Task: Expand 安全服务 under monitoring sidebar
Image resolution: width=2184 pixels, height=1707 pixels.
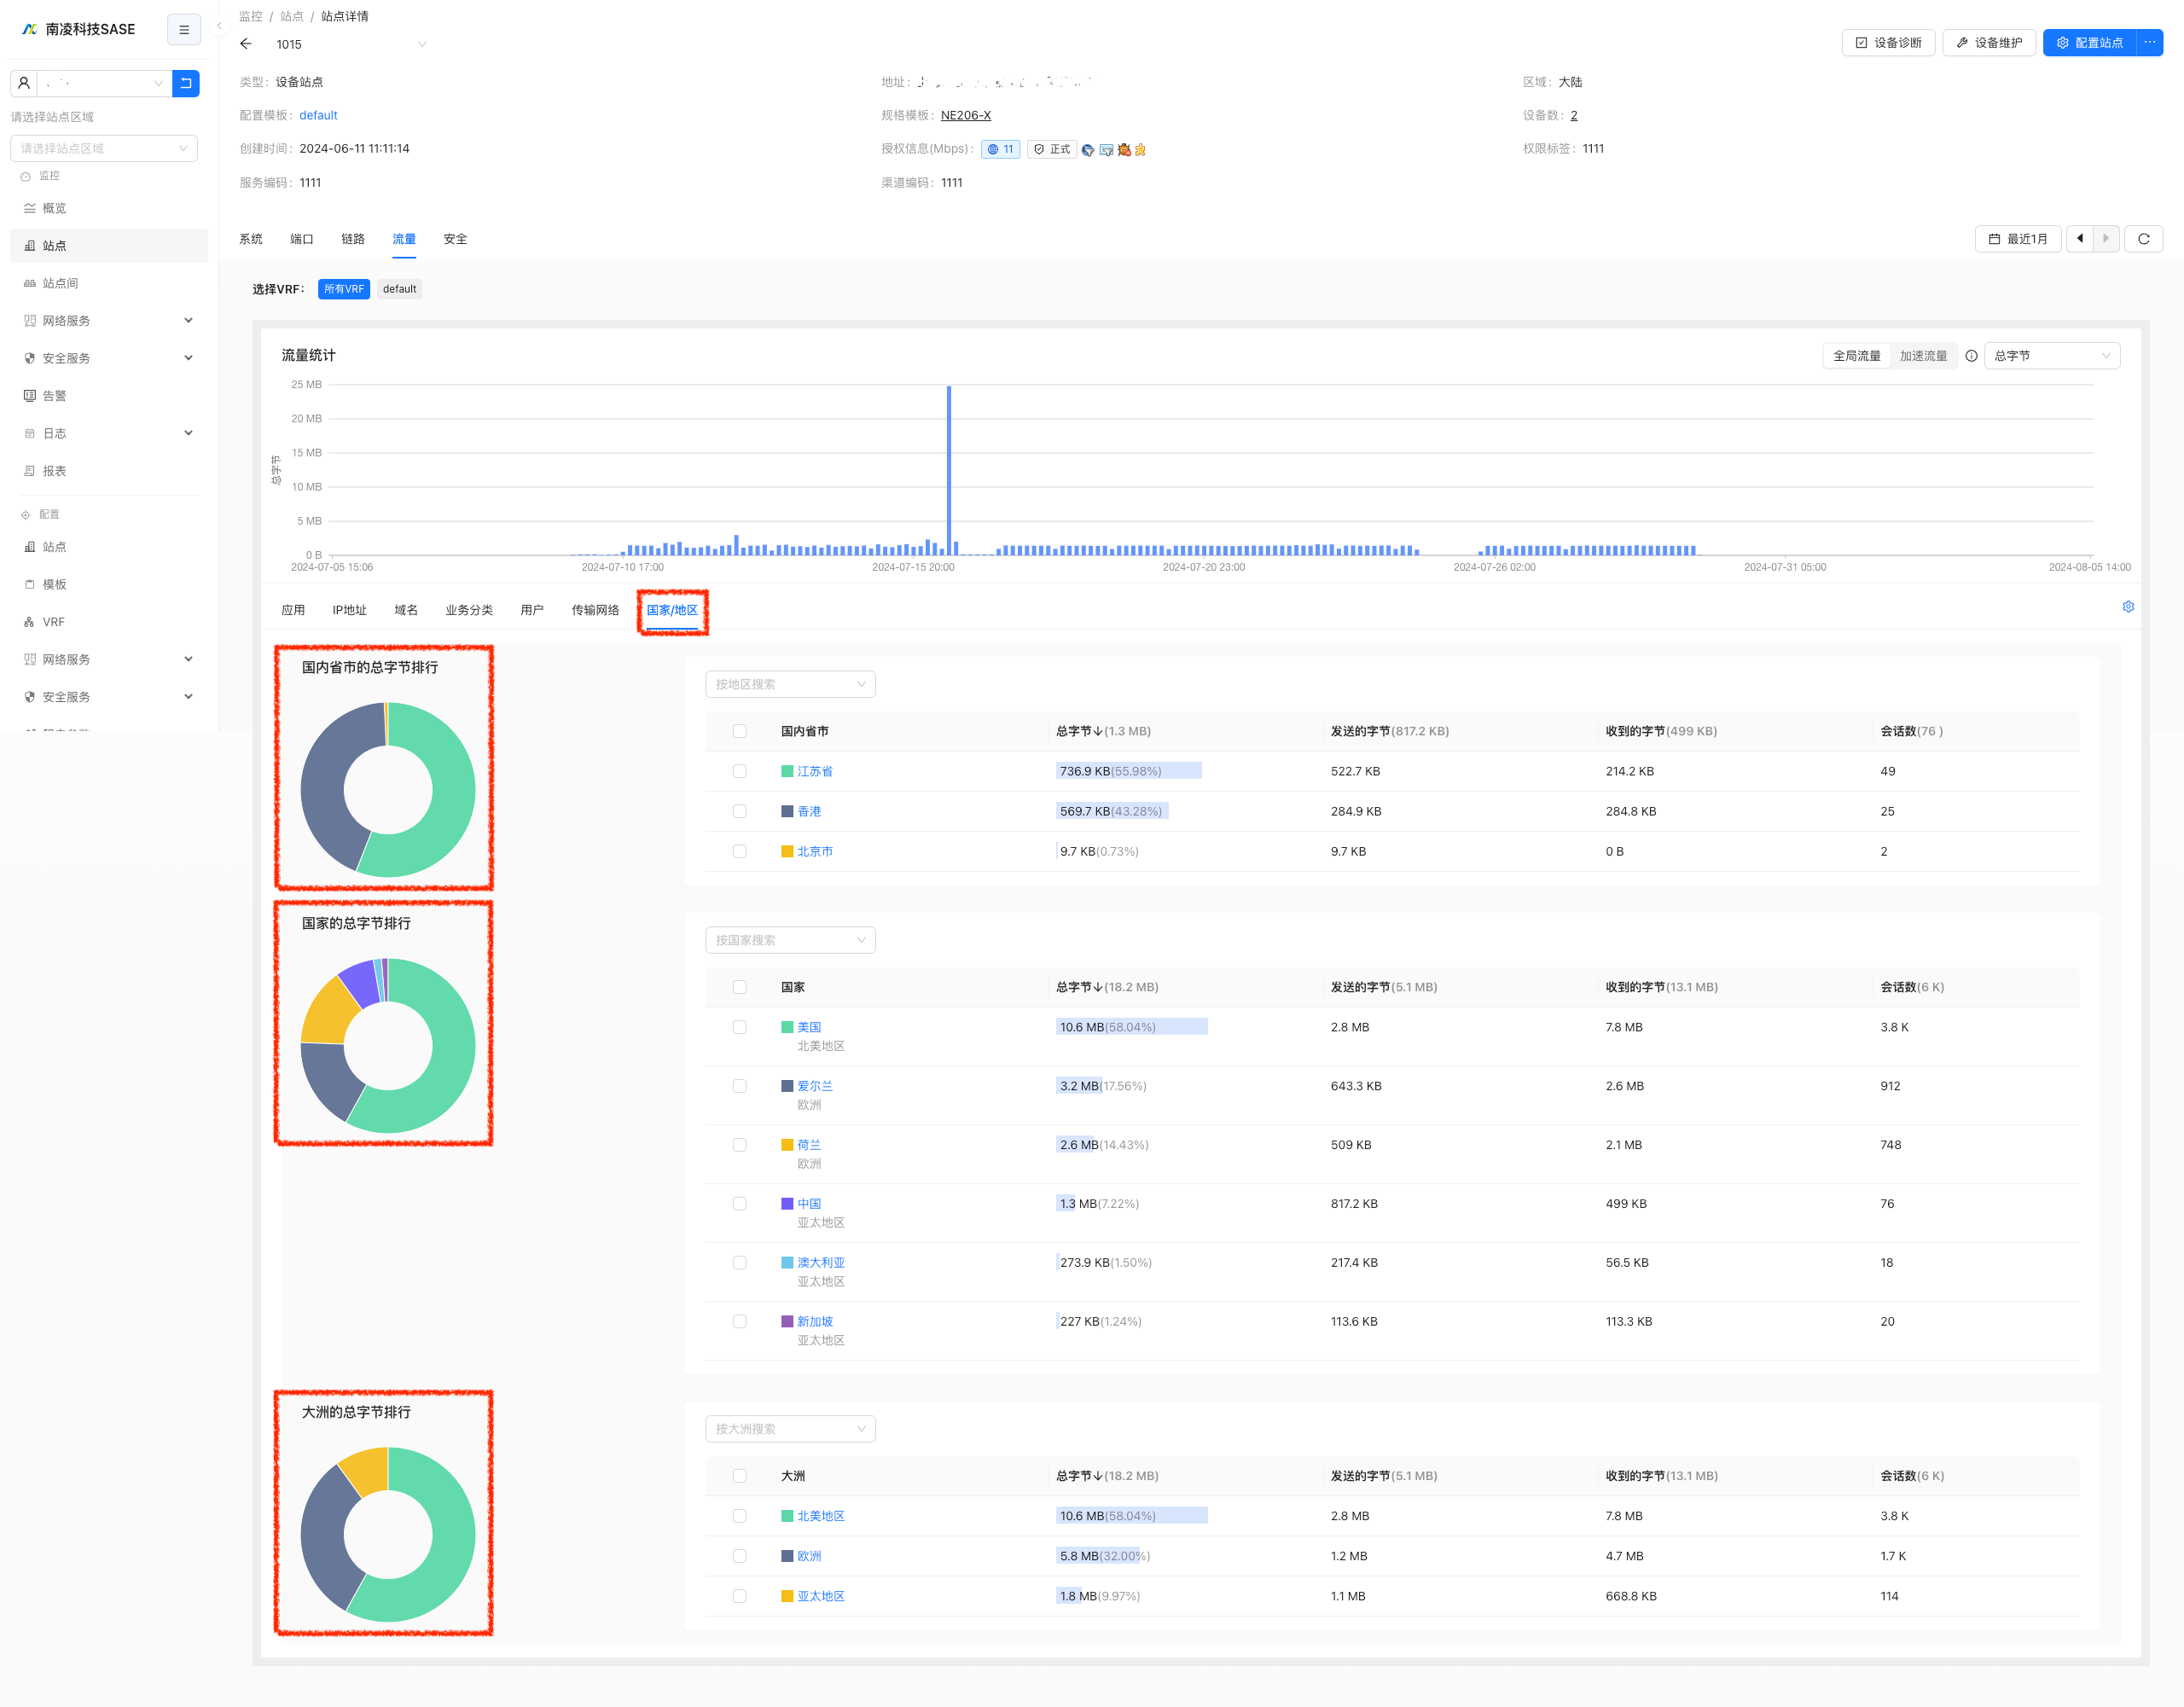Action: (x=108, y=358)
